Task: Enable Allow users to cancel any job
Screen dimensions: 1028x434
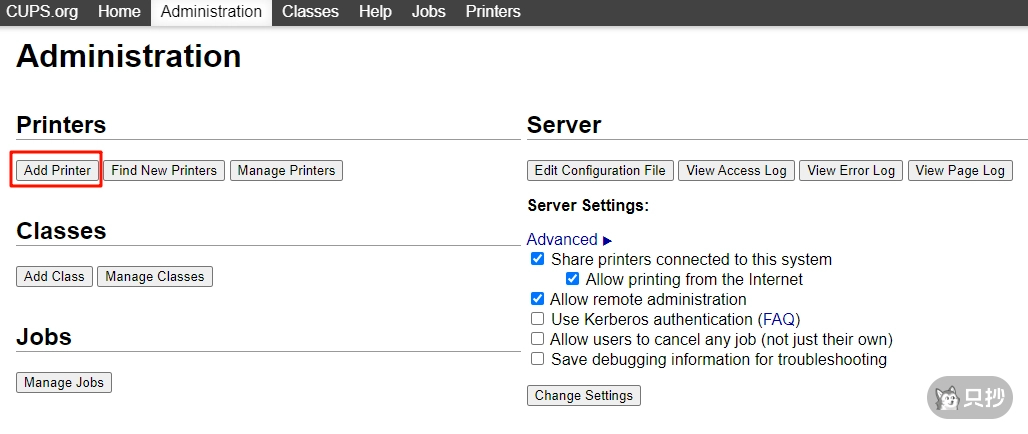Action: tap(538, 340)
